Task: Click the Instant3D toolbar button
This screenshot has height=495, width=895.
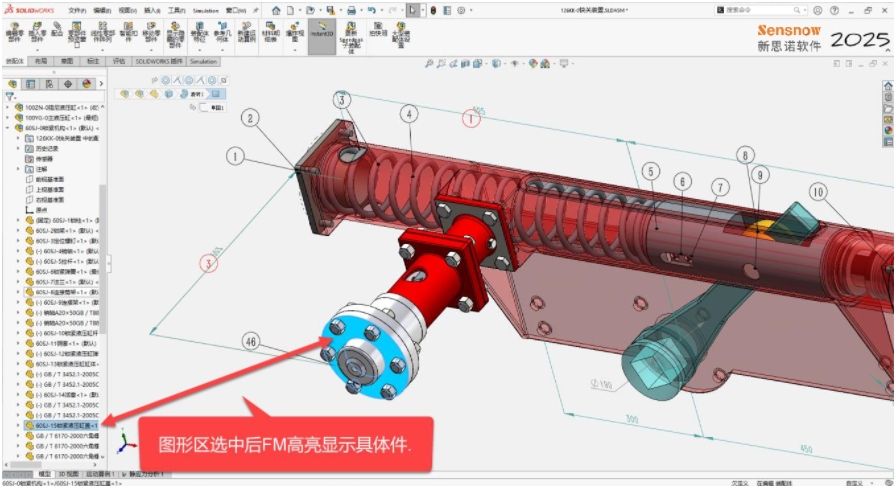Action: (x=321, y=34)
